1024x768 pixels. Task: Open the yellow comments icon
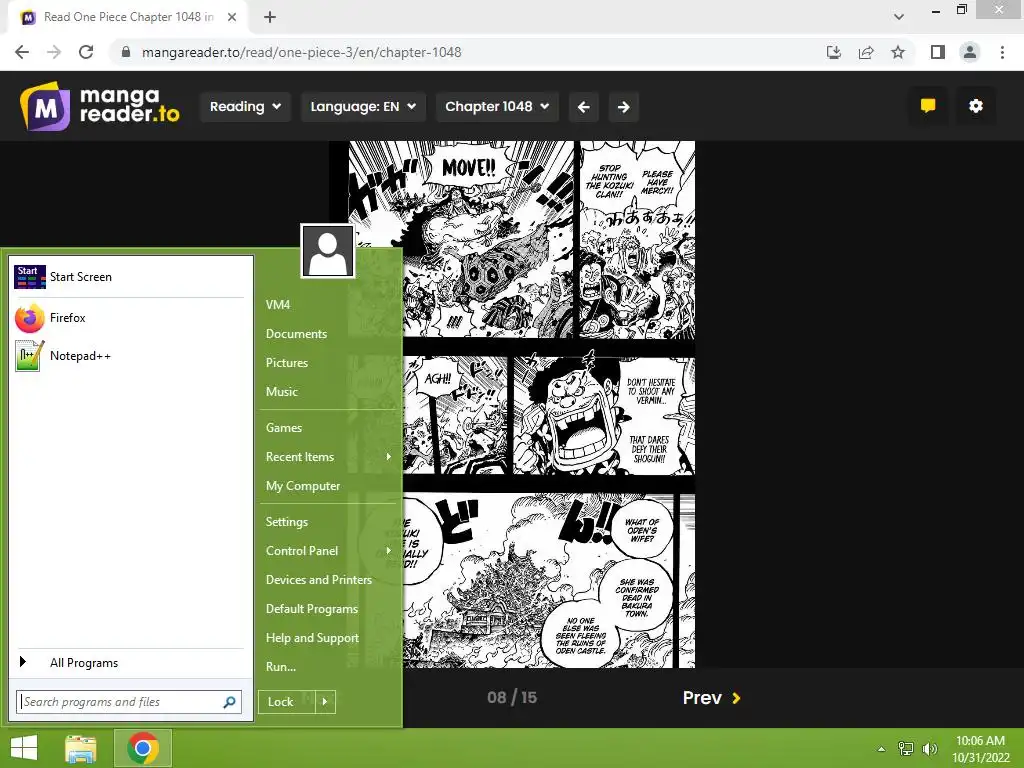[x=928, y=106]
